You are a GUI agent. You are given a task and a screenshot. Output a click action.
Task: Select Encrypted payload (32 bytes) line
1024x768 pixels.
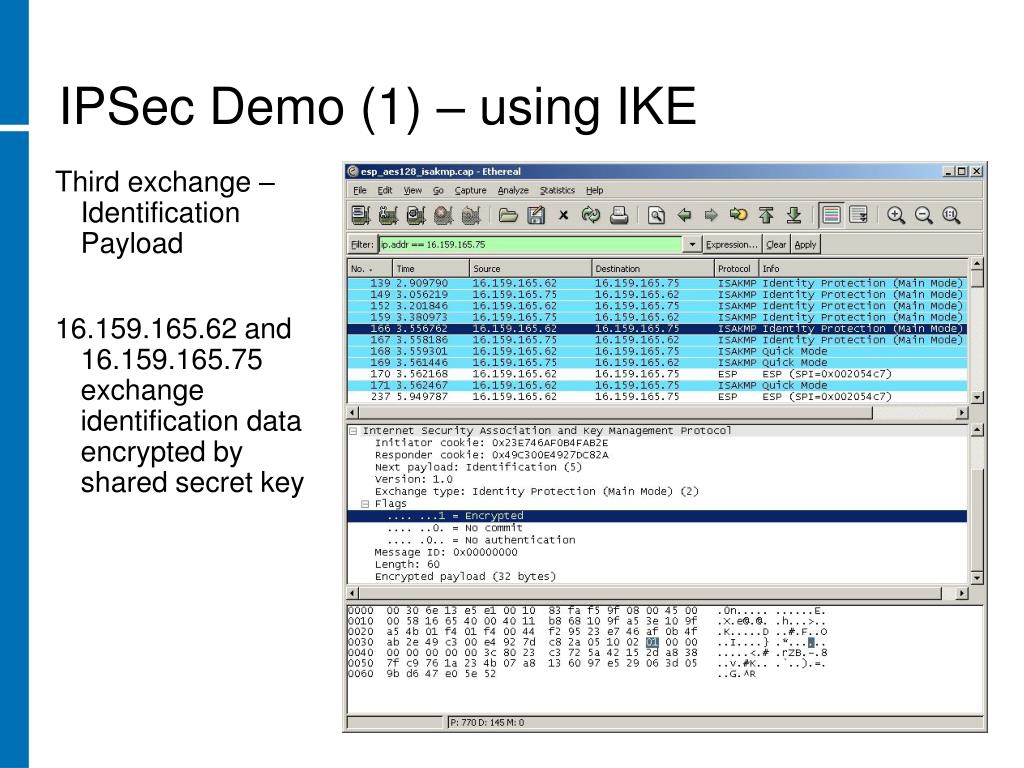tap(465, 577)
